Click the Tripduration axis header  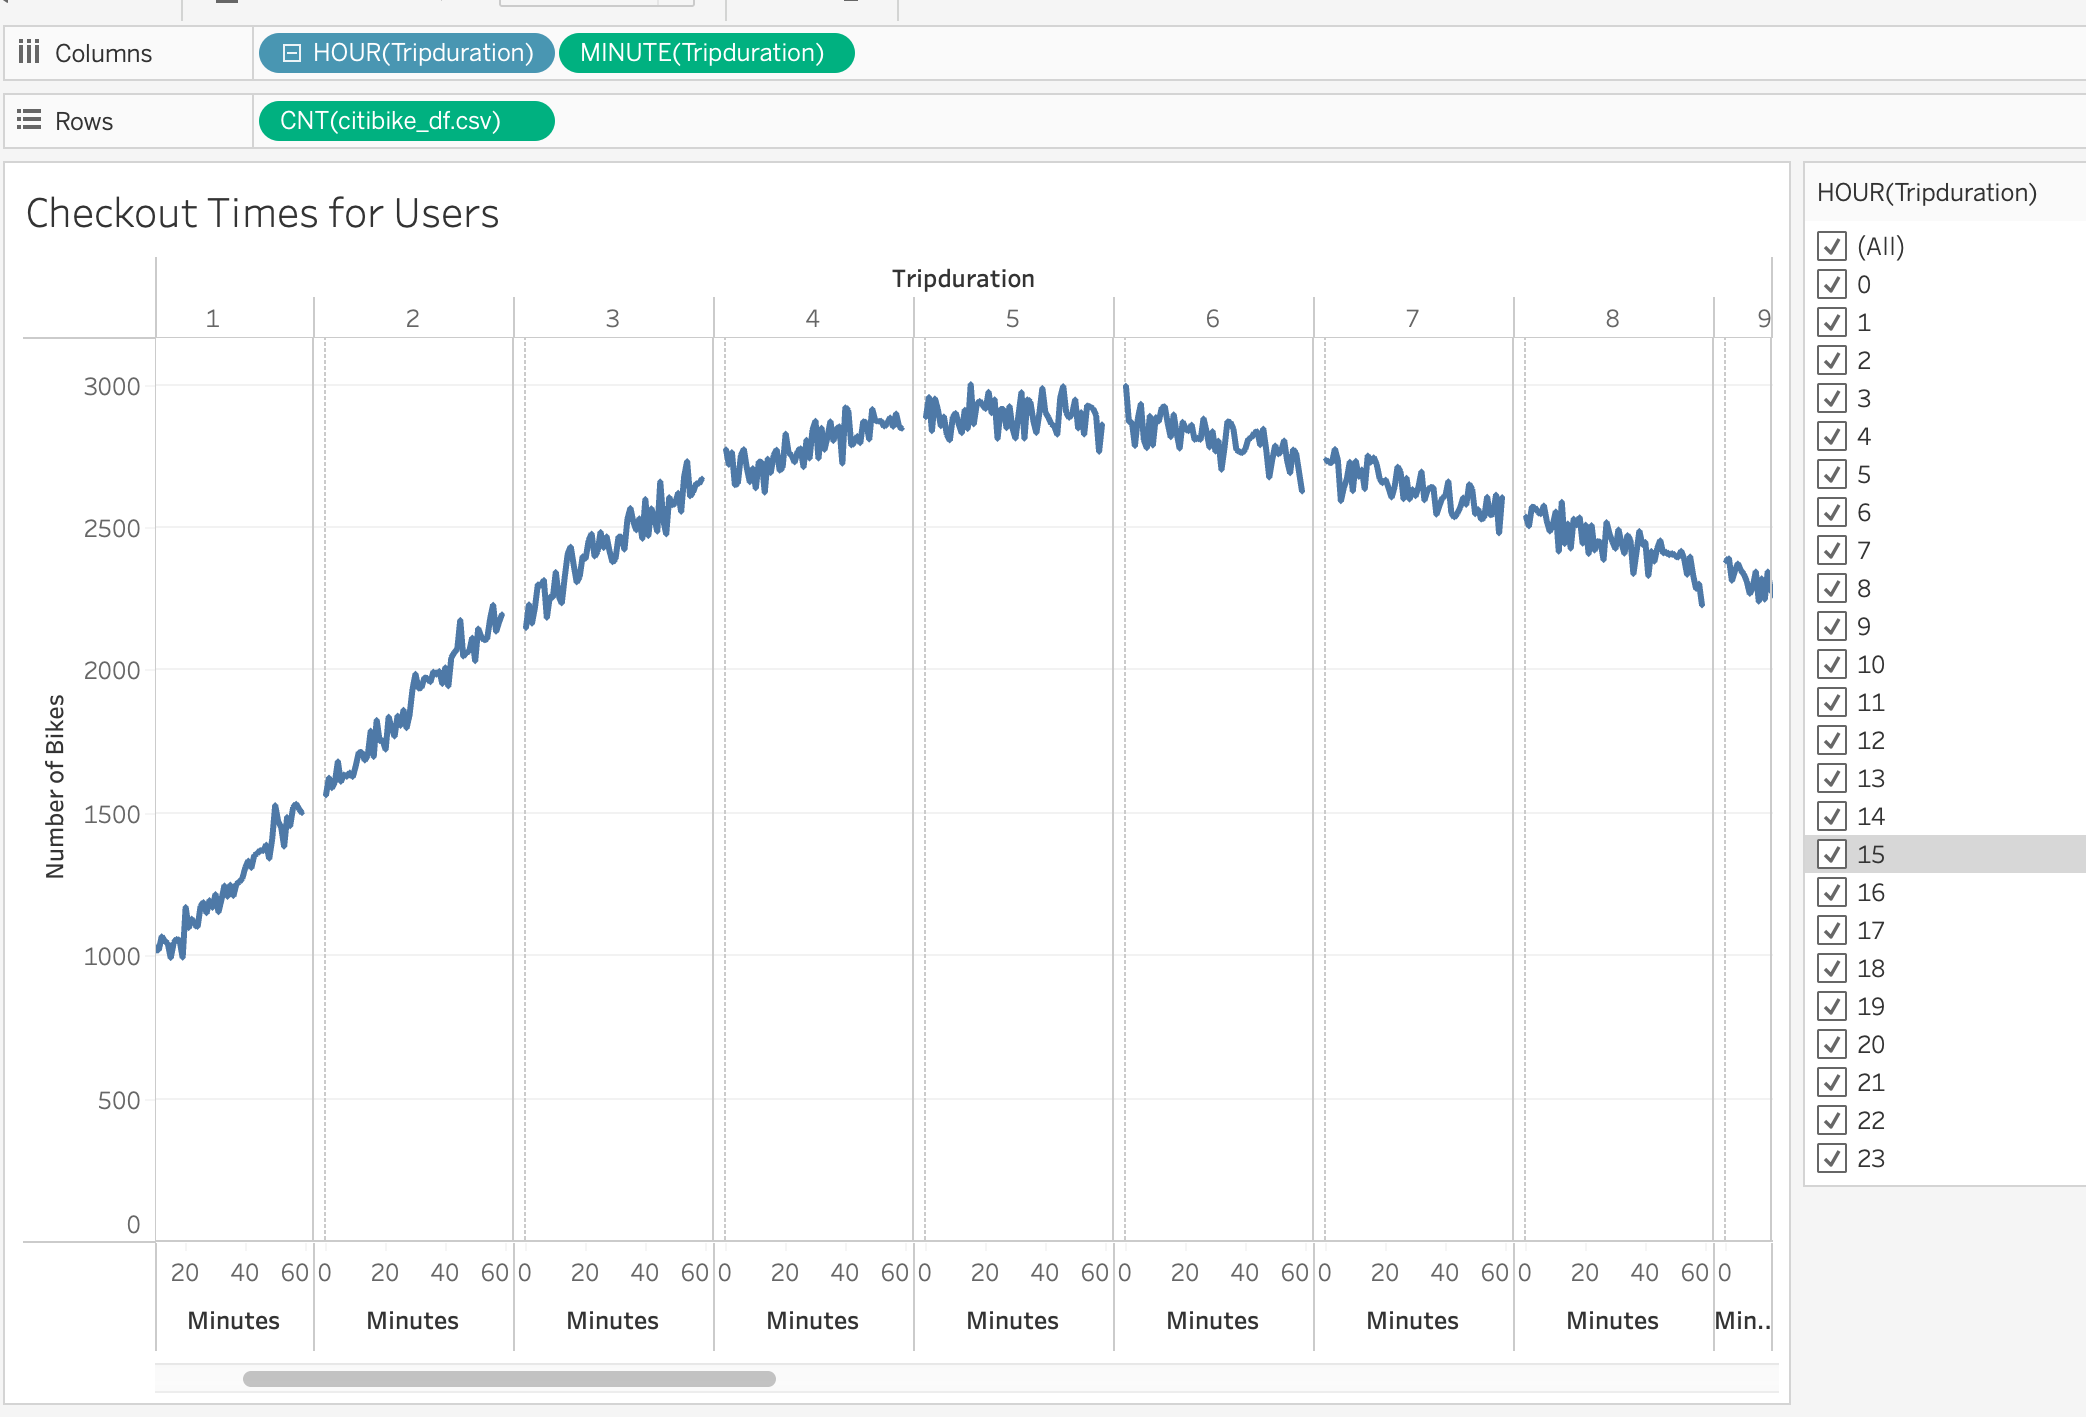[962, 278]
